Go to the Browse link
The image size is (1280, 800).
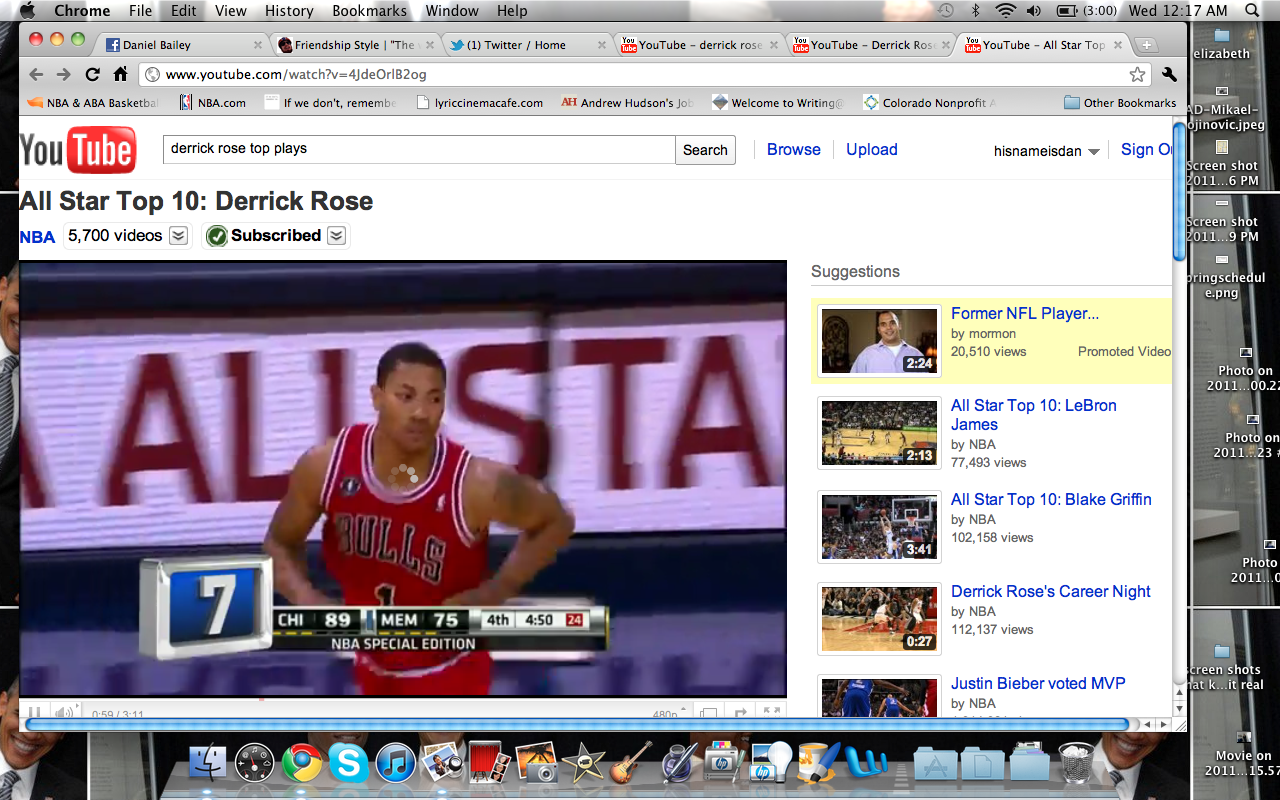794,149
